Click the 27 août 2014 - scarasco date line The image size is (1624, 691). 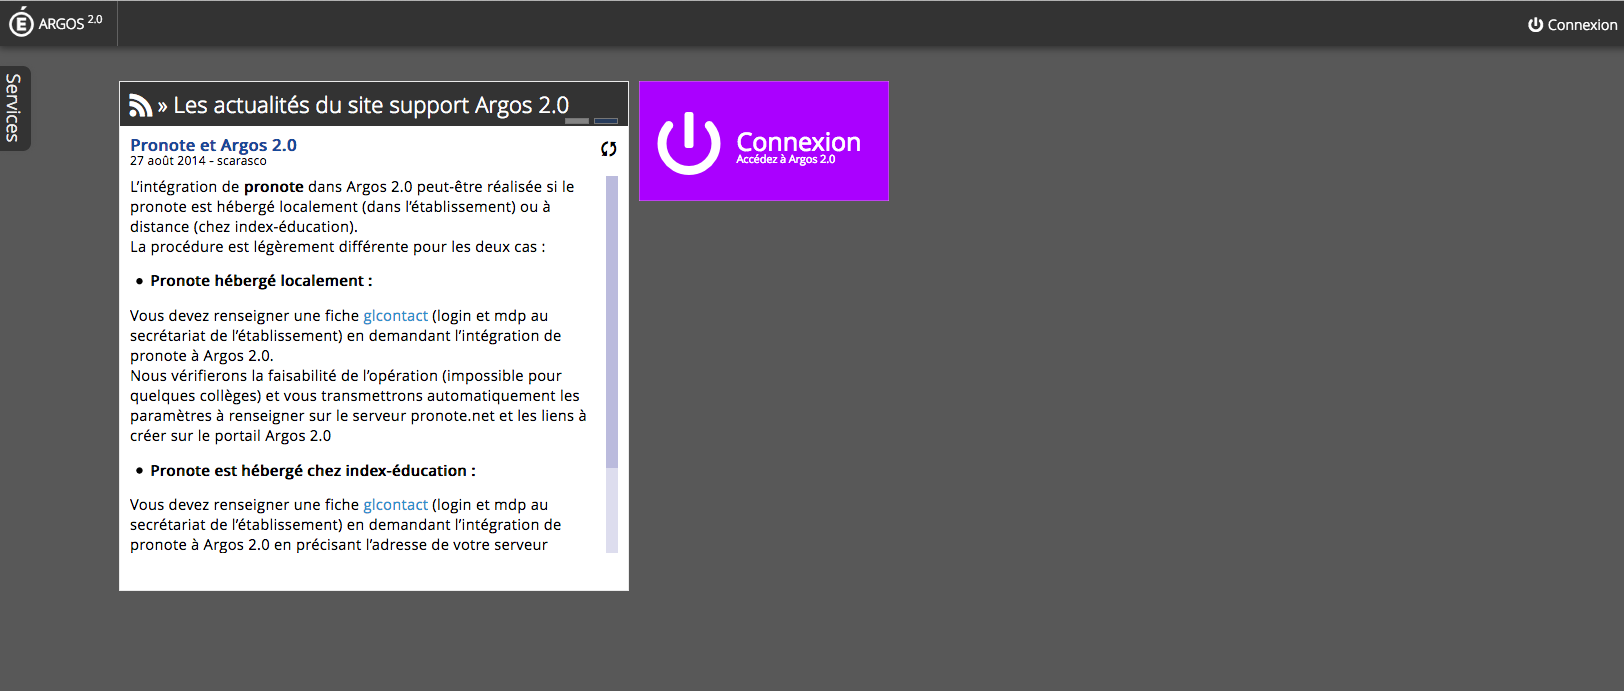click(198, 161)
